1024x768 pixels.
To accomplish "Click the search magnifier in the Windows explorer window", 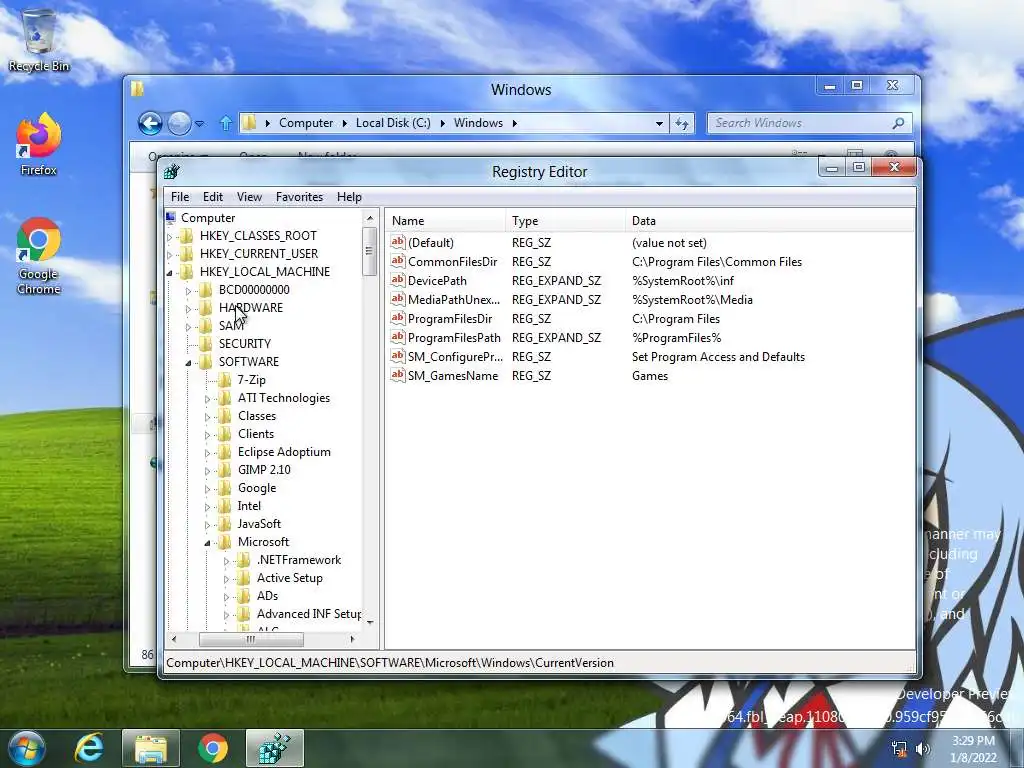I will tap(899, 123).
